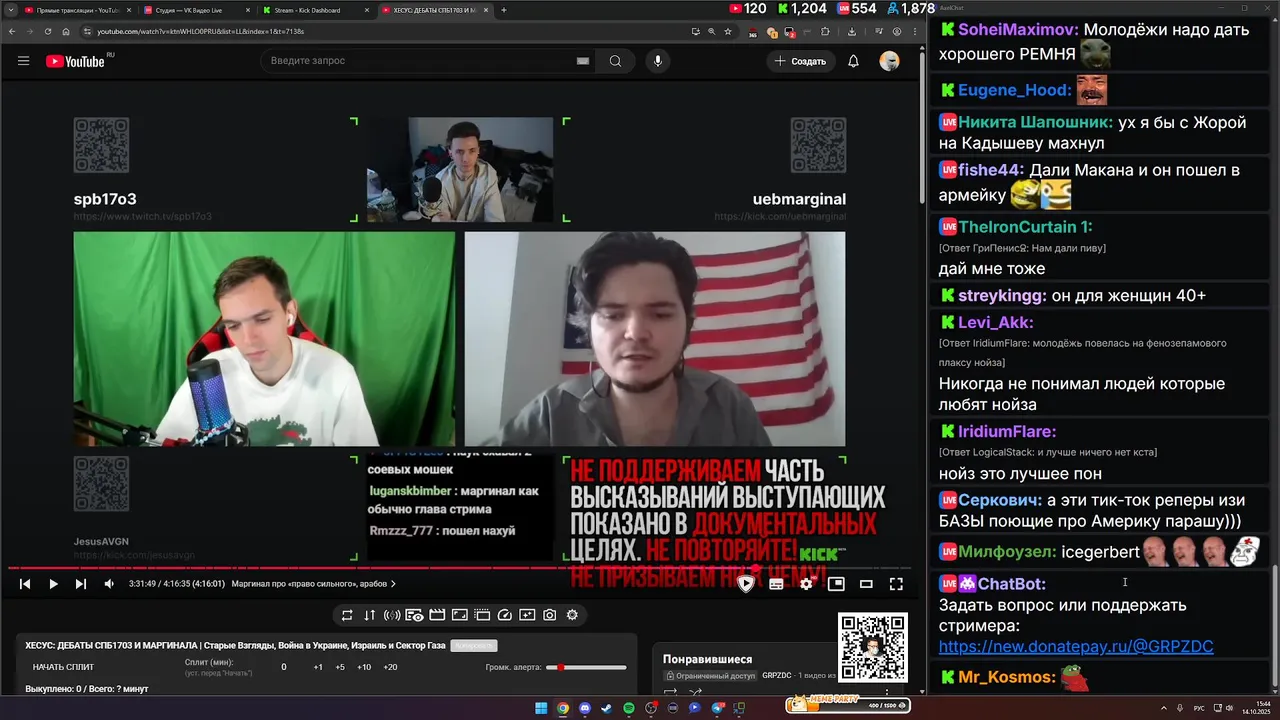Add +20 minutes to split

click(x=390, y=667)
